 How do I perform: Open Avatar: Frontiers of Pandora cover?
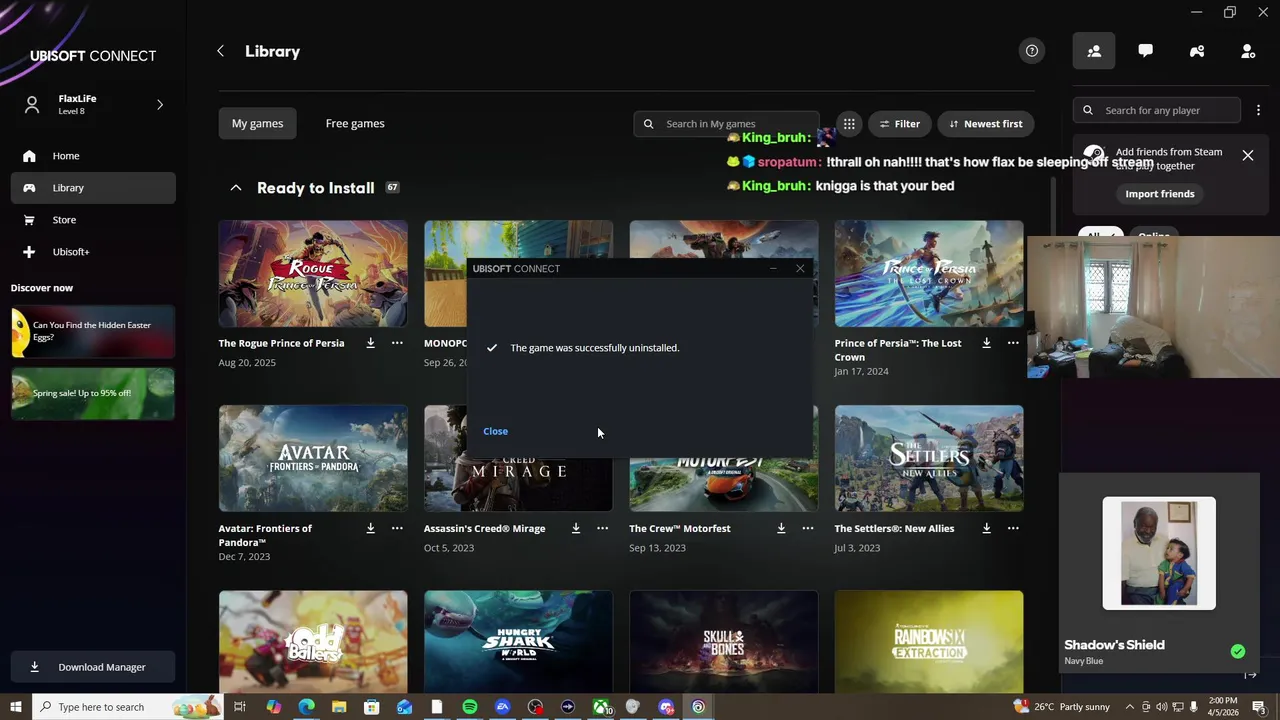tap(313, 458)
